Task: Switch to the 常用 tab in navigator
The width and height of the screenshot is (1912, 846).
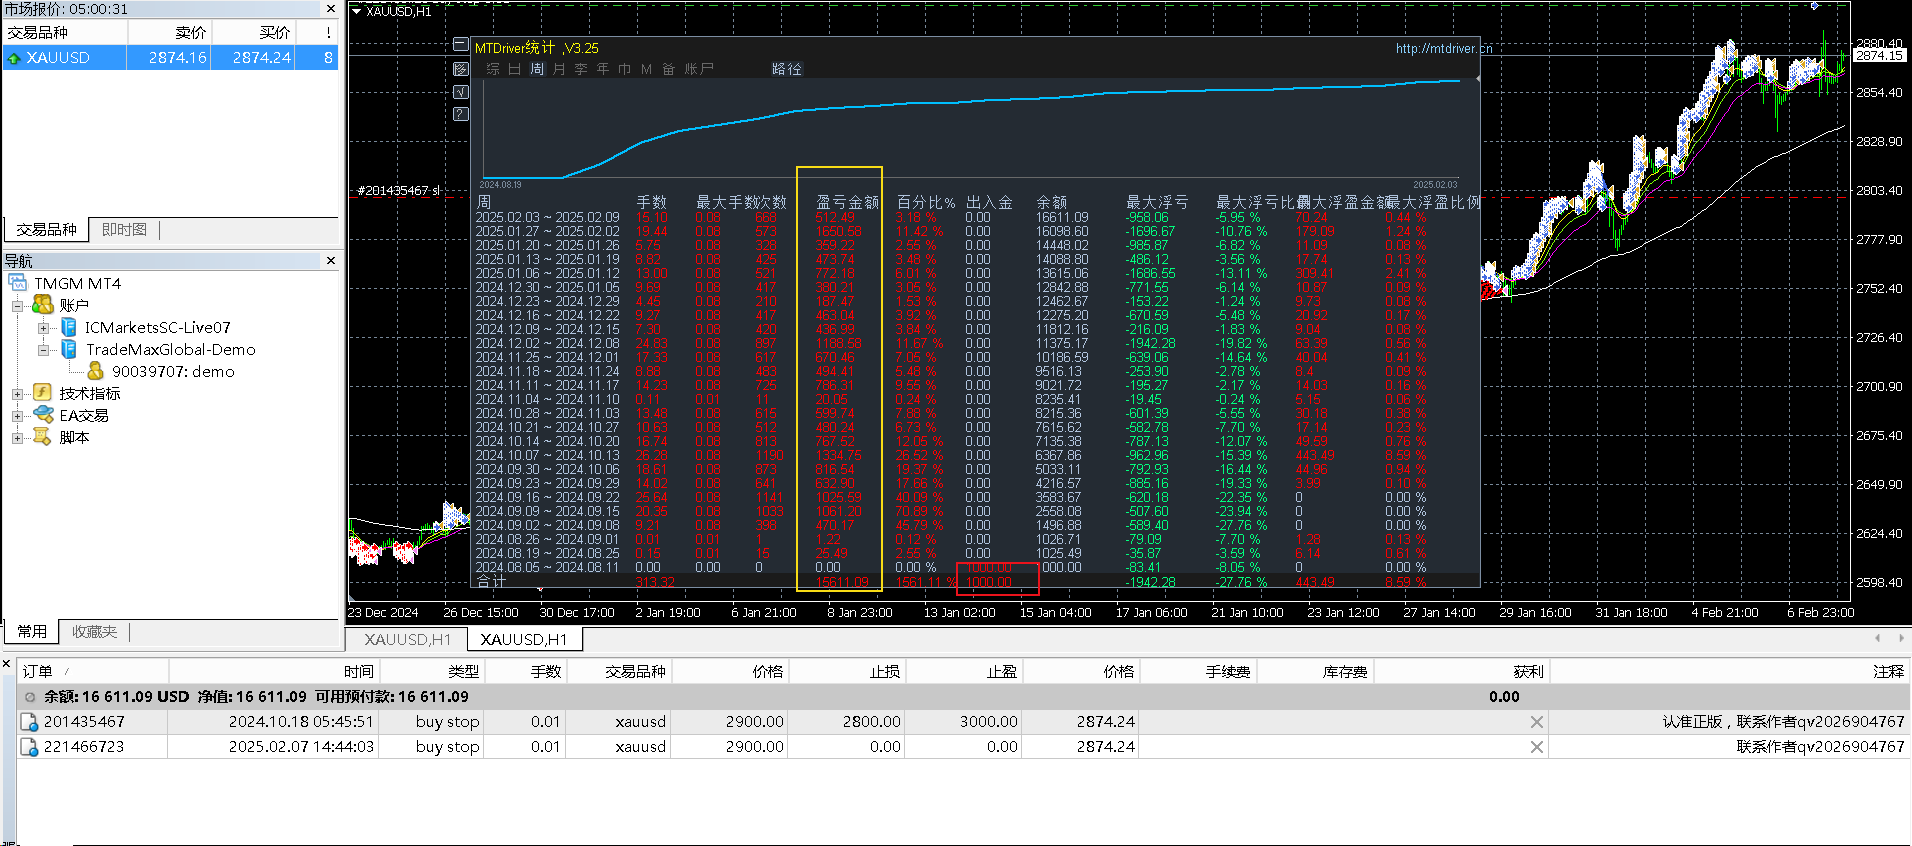Action: point(32,632)
